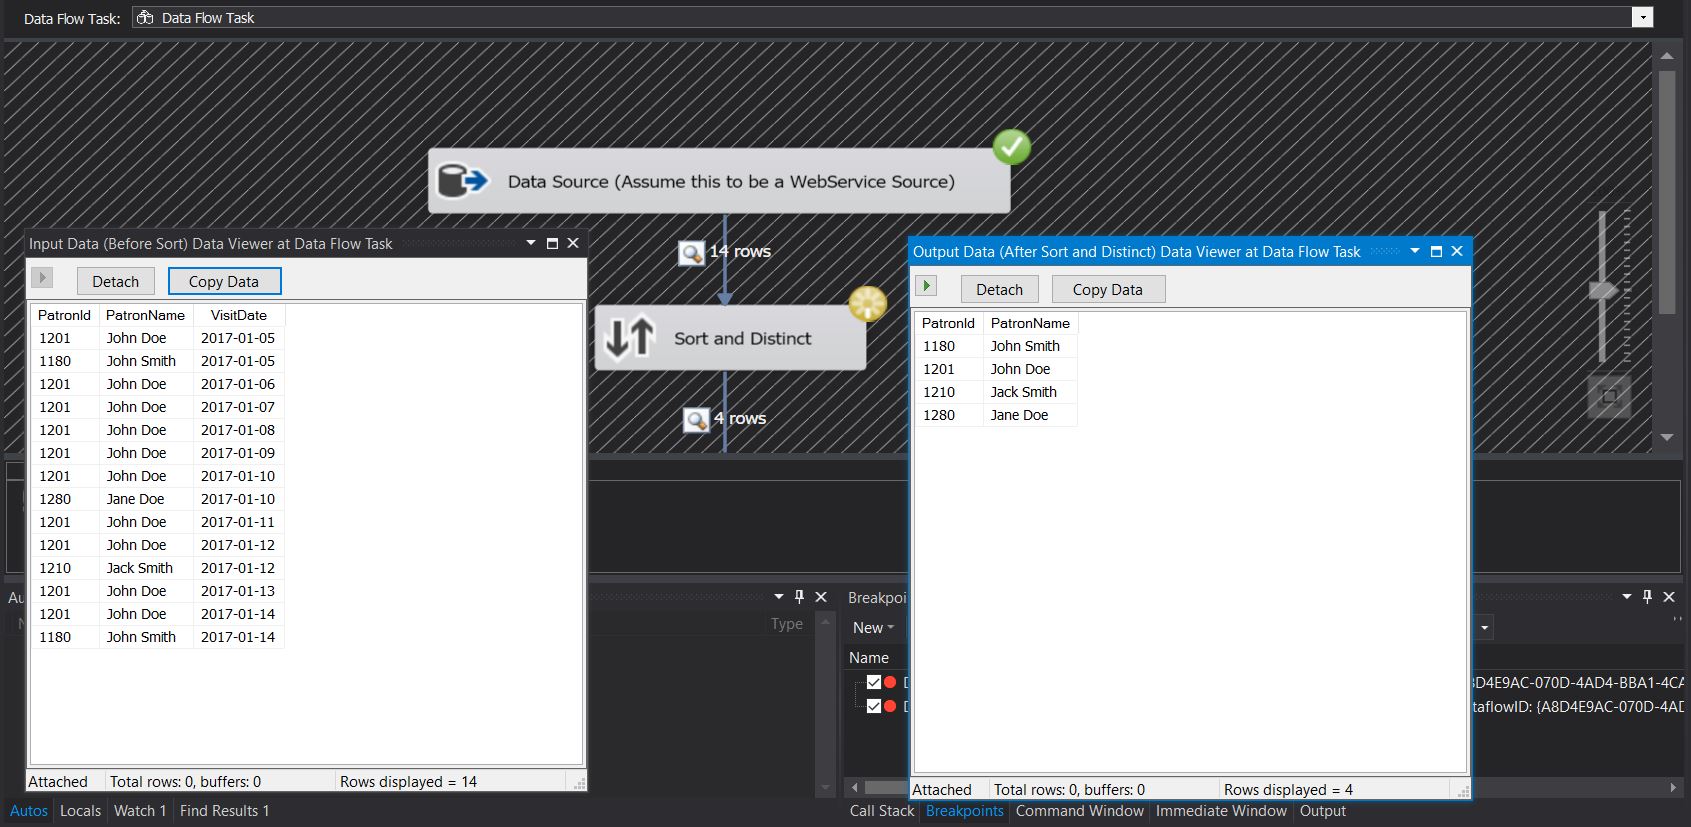Detach the Output Data viewer

(999, 290)
